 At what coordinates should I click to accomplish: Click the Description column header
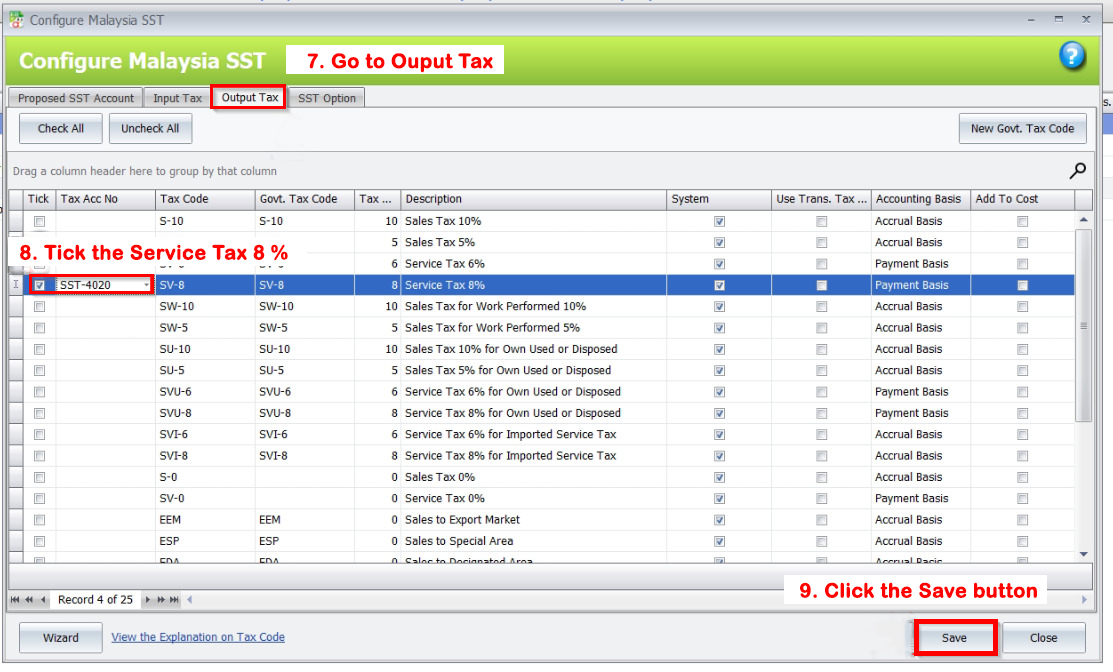point(533,199)
